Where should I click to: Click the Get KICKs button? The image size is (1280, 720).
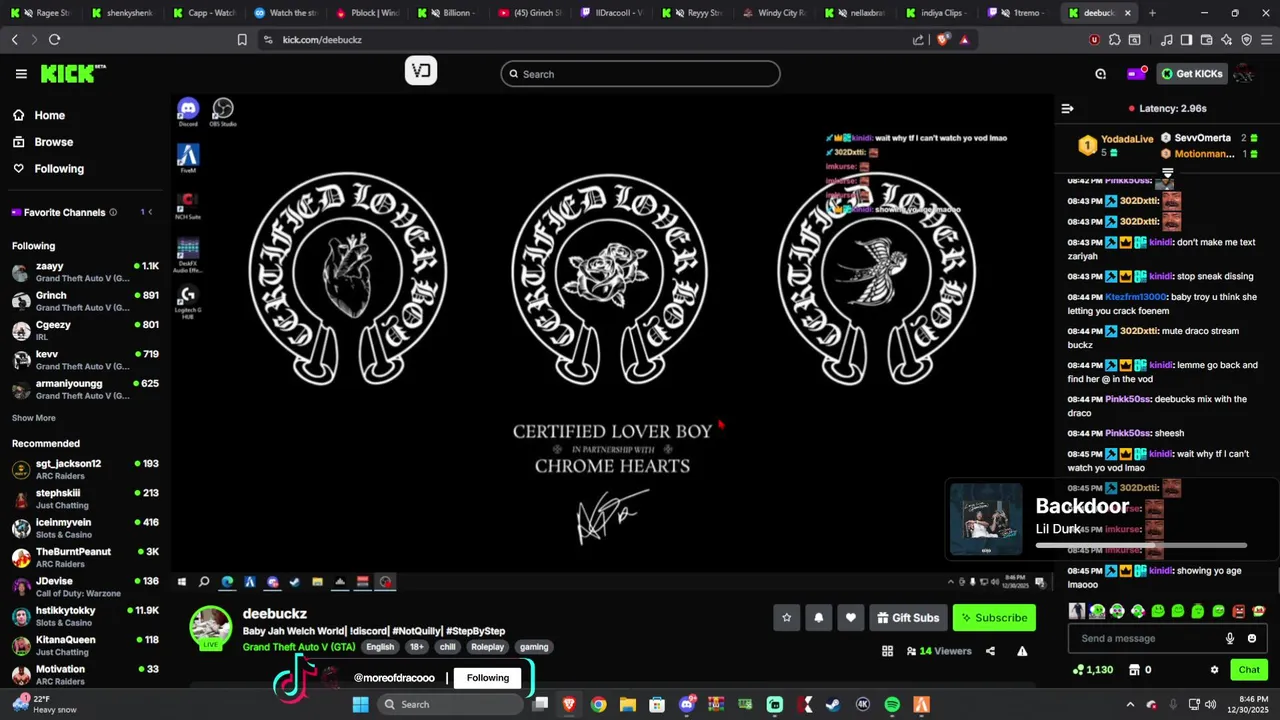pos(1192,74)
